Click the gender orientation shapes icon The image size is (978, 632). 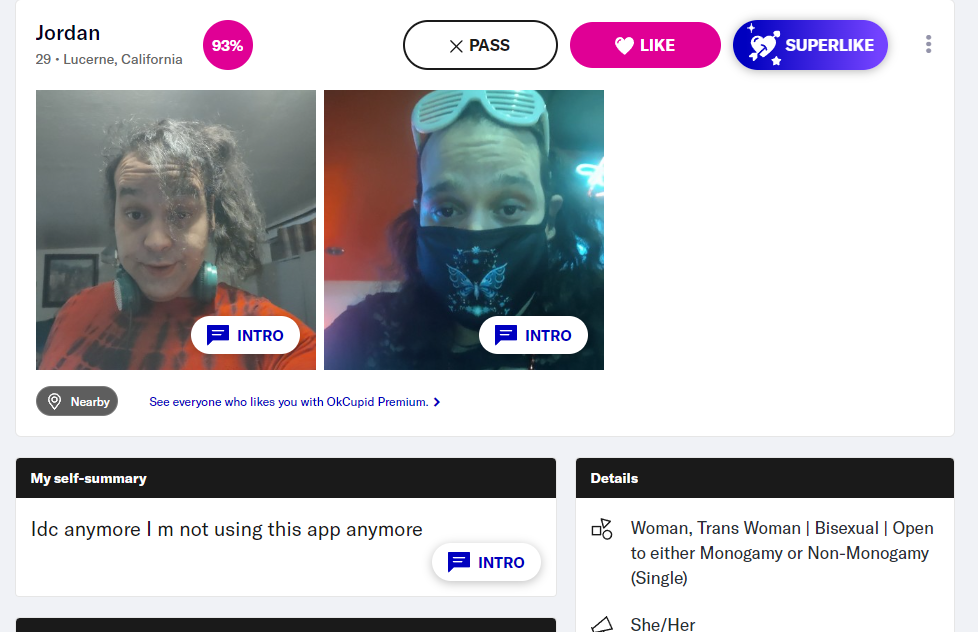(602, 529)
